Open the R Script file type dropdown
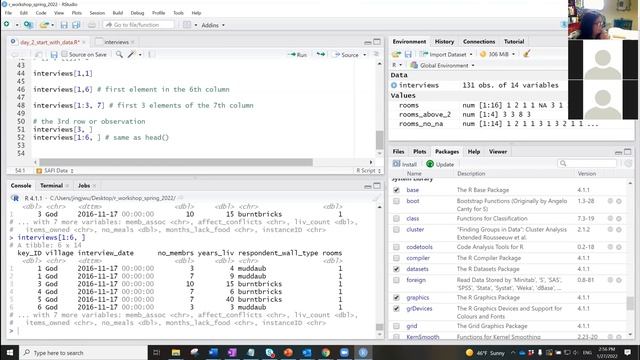The image size is (640, 360). click(369, 171)
